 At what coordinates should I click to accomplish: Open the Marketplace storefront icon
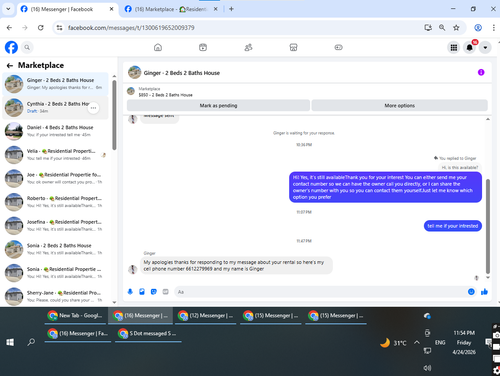coord(293,47)
